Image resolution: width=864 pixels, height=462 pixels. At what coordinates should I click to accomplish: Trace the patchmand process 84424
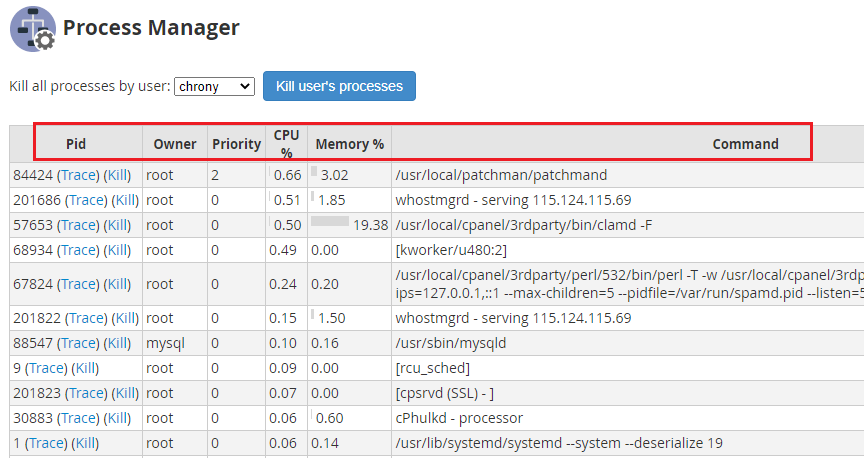pyautogui.click(x=78, y=175)
